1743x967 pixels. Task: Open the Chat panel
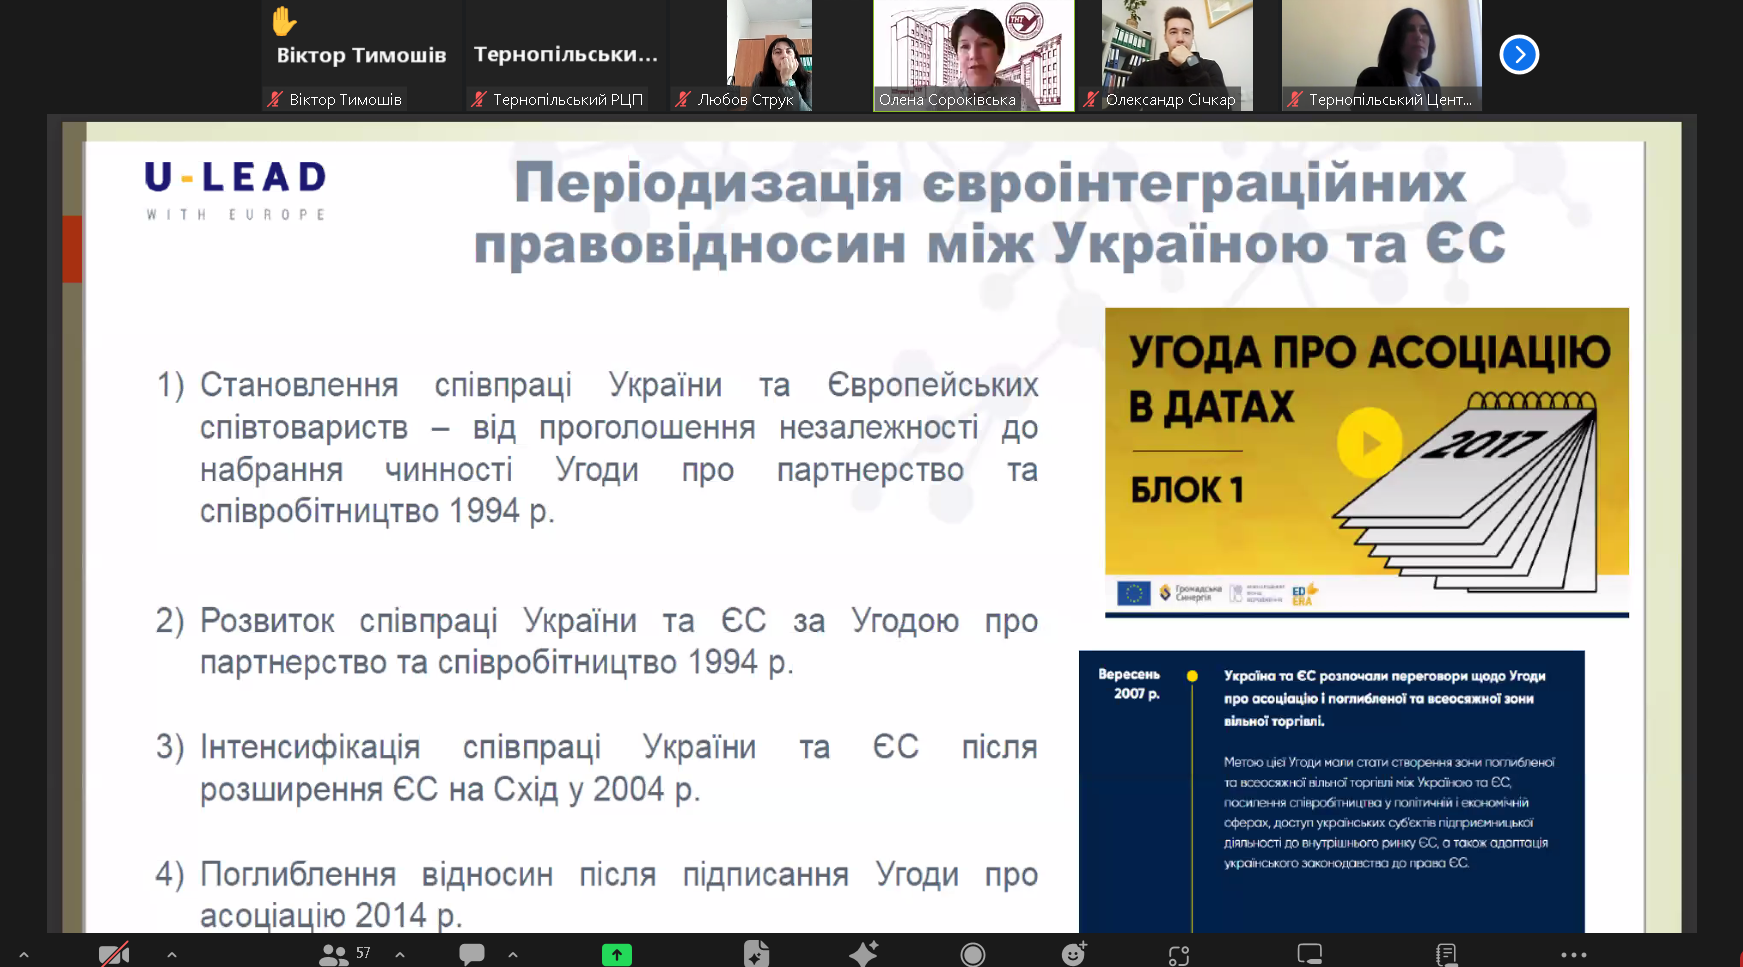coord(472,954)
